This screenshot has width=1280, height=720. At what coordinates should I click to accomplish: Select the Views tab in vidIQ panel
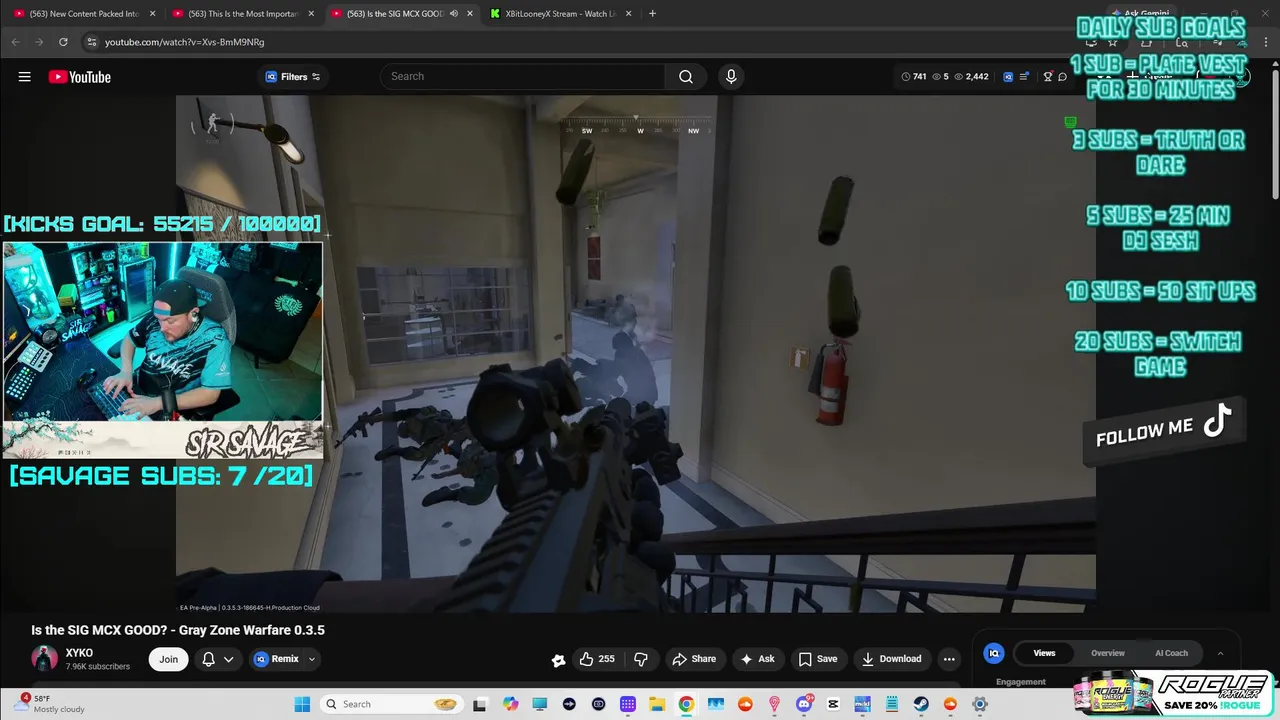tap(1044, 653)
